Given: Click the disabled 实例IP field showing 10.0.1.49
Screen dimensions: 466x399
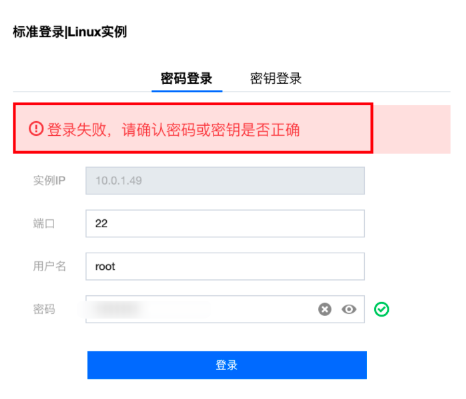Looking at the screenshot, I should coord(225,181).
